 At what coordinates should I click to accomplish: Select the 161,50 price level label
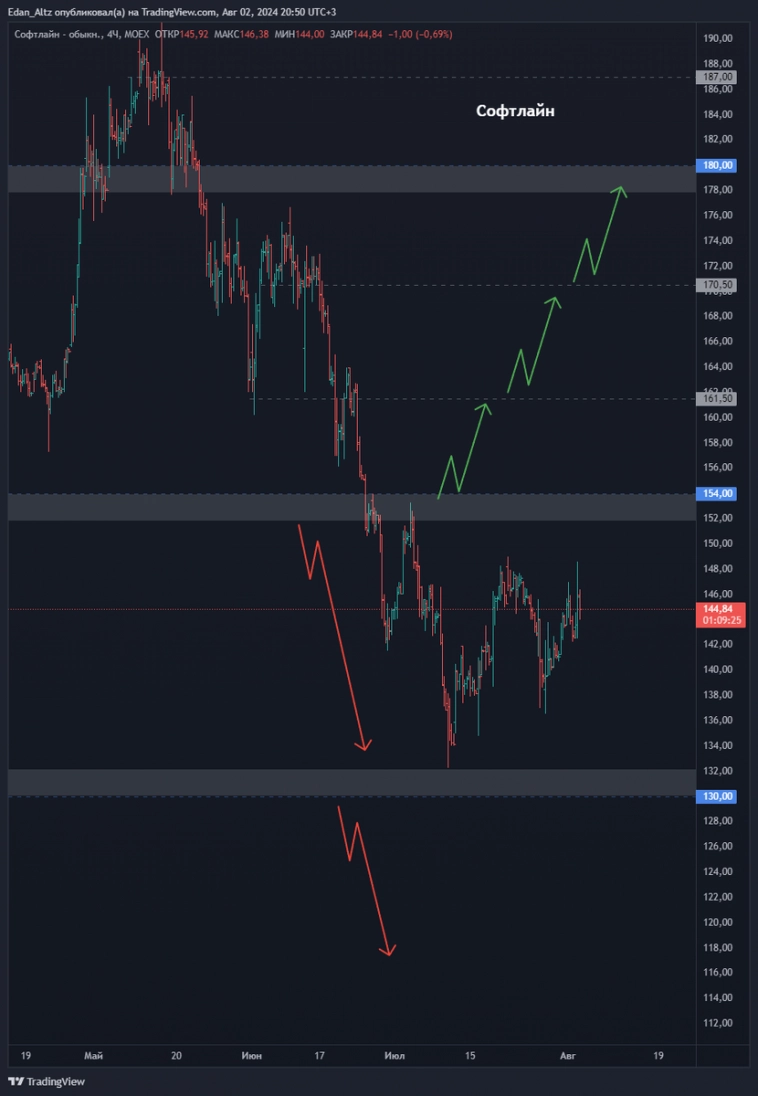pos(717,398)
